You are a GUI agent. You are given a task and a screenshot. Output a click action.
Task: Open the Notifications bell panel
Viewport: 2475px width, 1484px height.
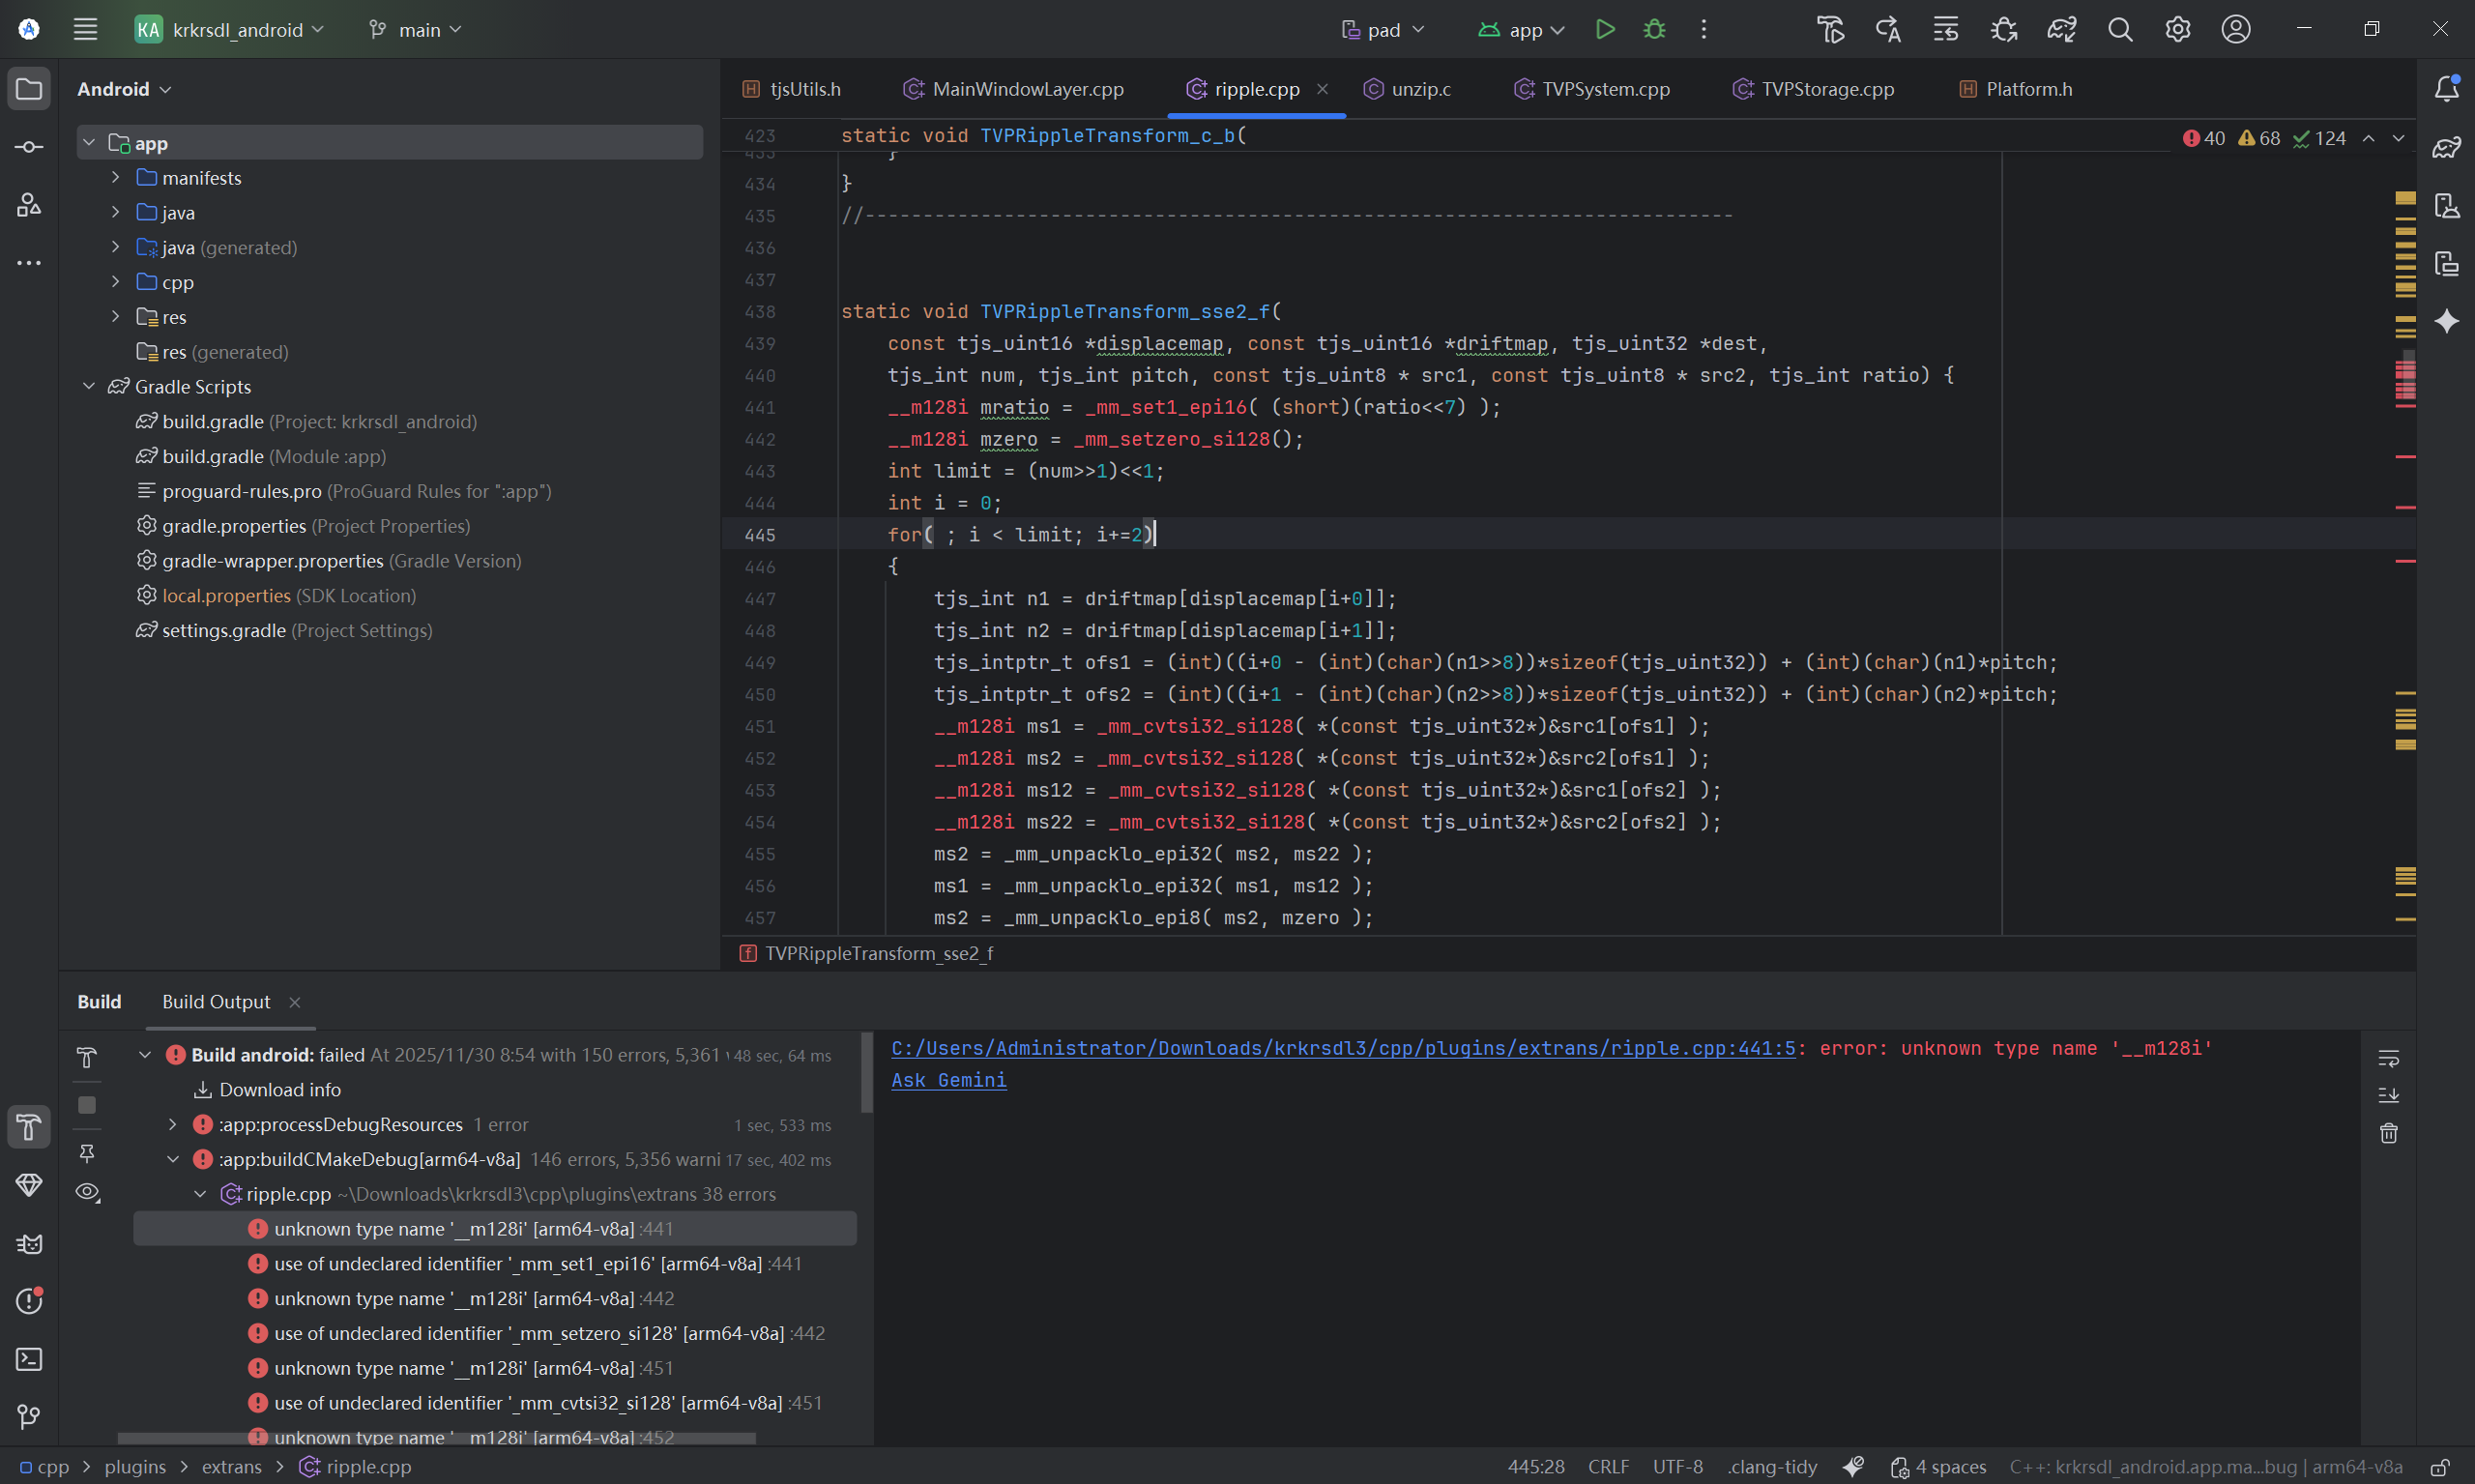(x=2446, y=89)
